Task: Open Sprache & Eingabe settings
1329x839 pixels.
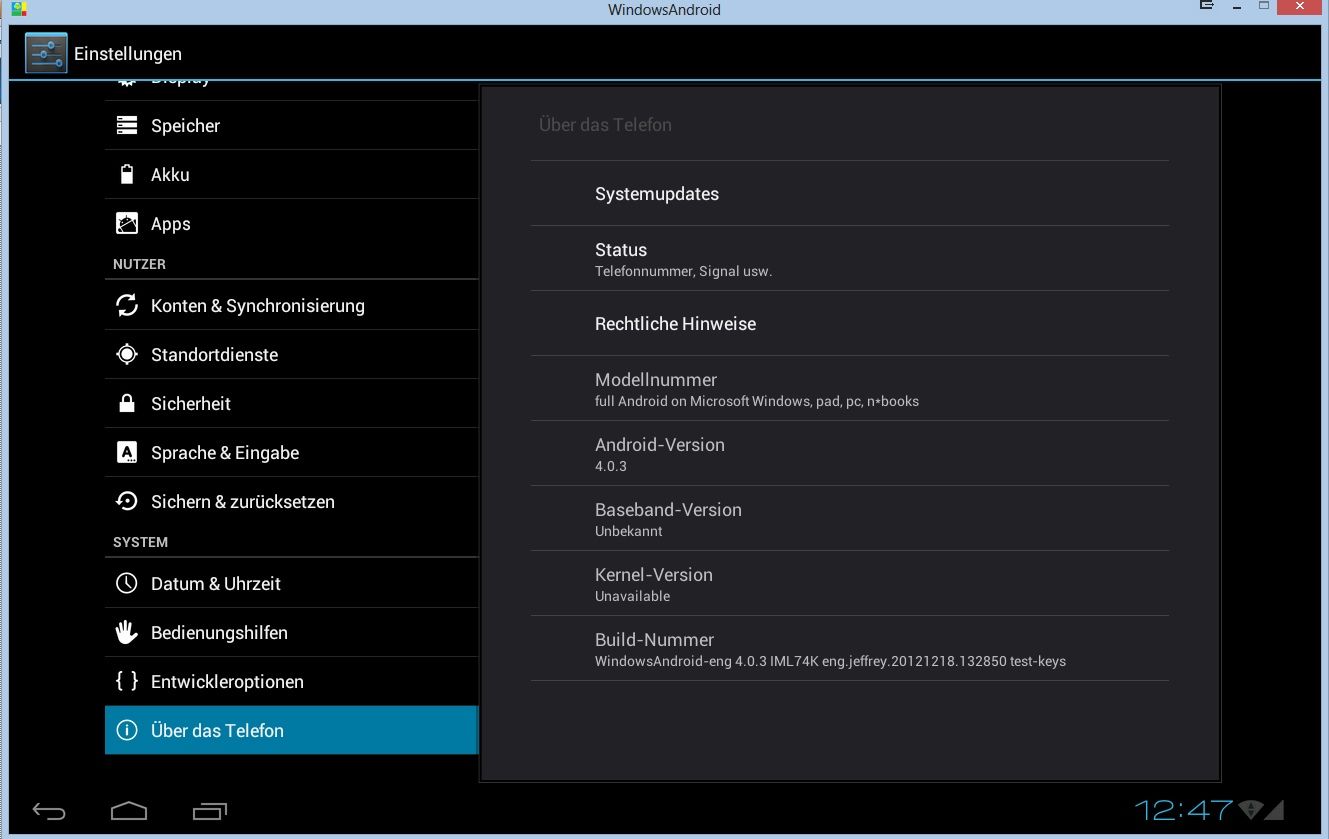Action: [x=225, y=453]
